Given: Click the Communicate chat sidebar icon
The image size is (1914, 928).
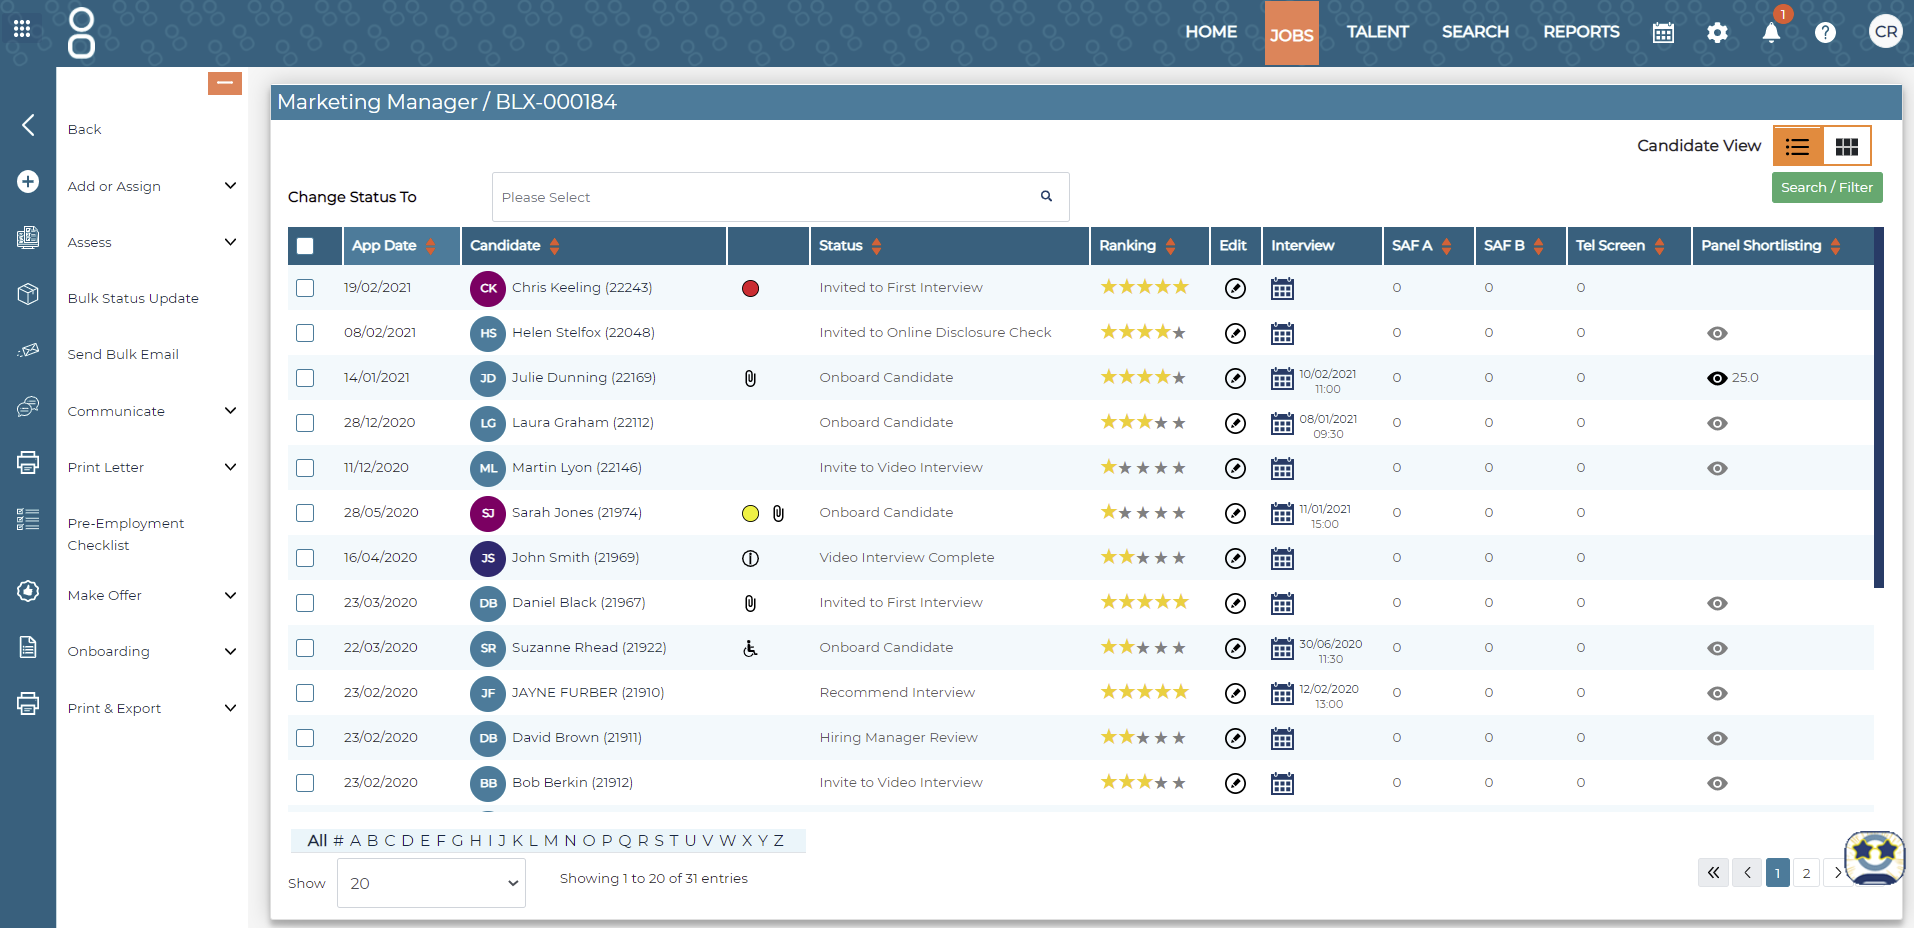Looking at the screenshot, I should click(28, 406).
